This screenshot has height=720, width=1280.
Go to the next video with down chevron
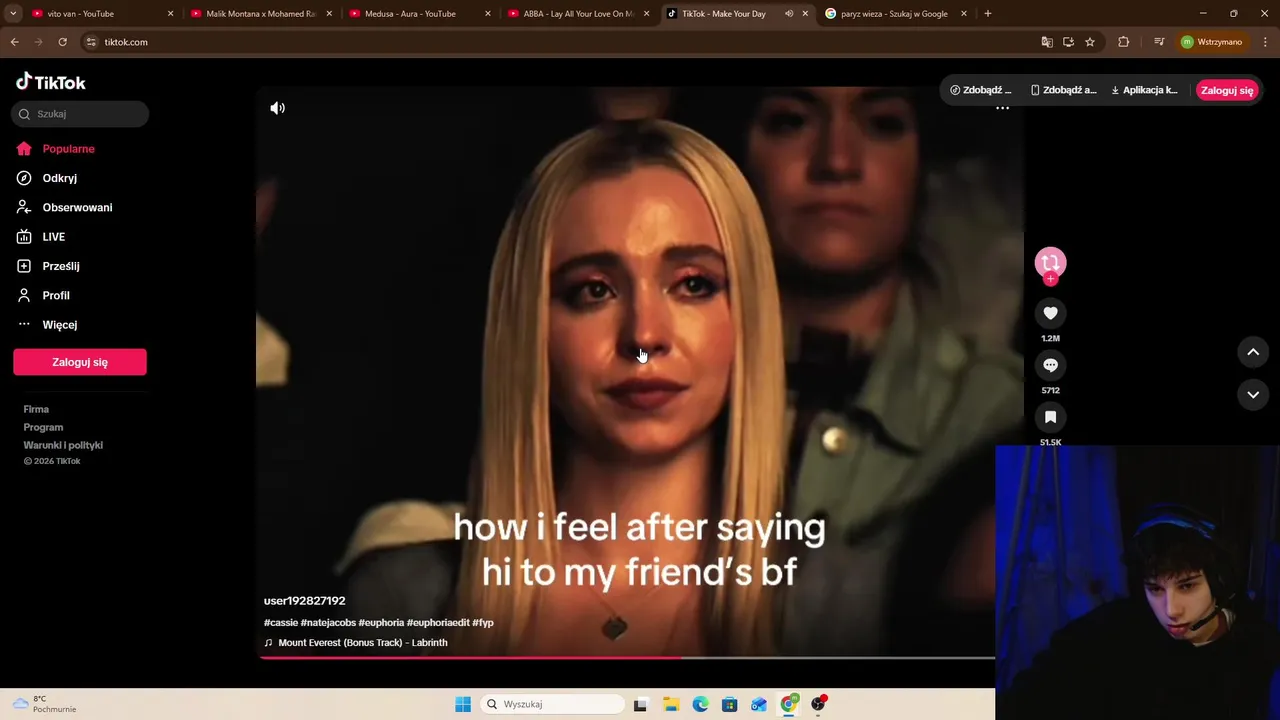[x=1253, y=395]
